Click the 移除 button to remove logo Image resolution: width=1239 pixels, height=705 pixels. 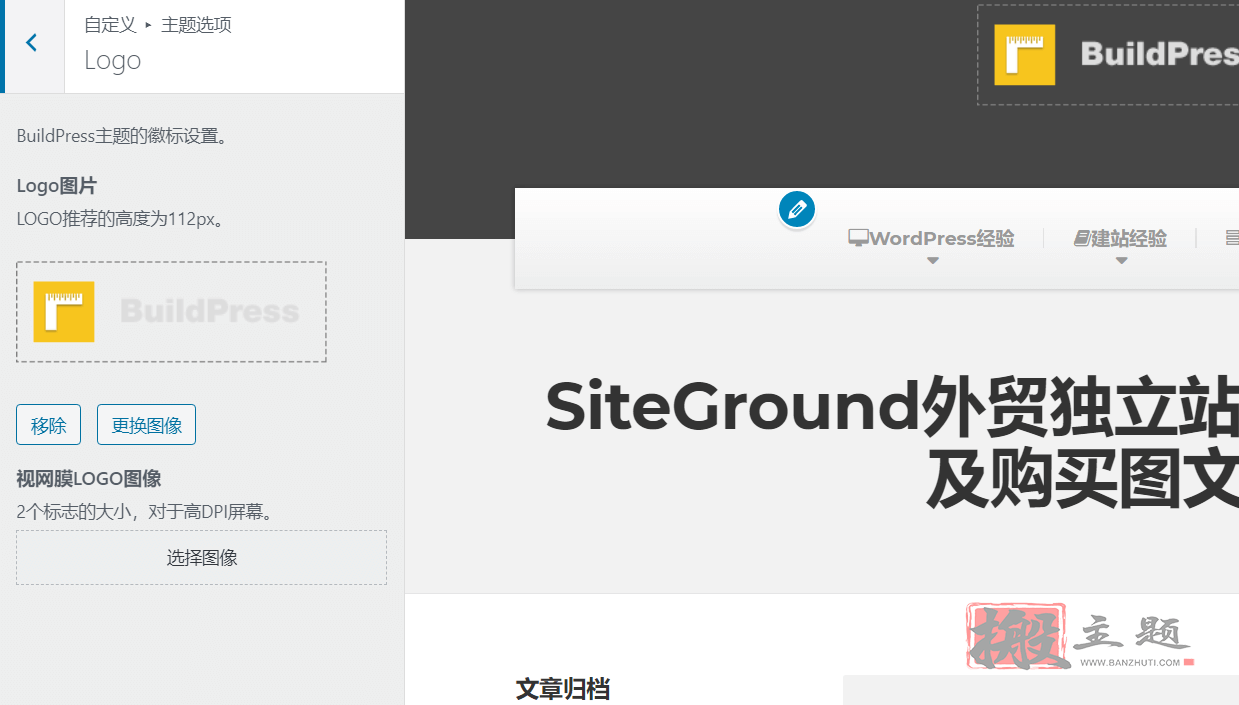coord(48,425)
